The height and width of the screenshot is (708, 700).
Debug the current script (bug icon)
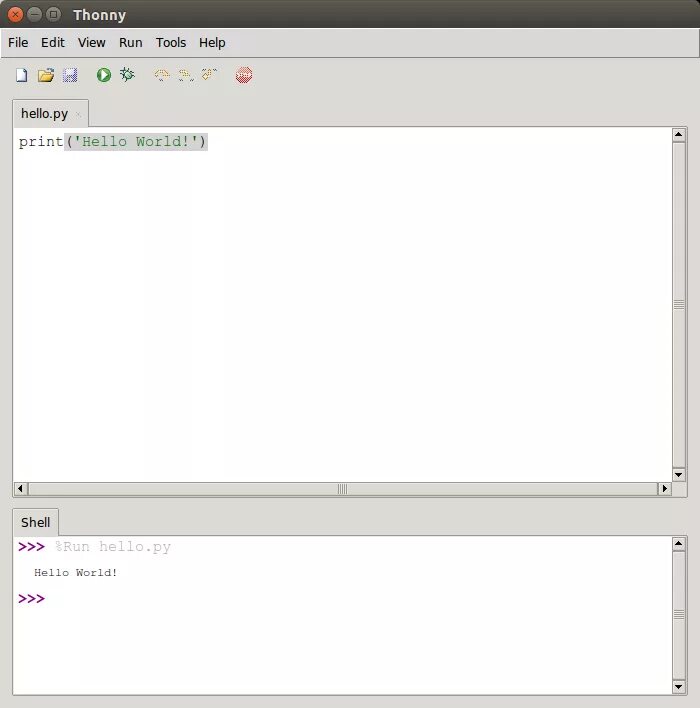click(127, 75)
